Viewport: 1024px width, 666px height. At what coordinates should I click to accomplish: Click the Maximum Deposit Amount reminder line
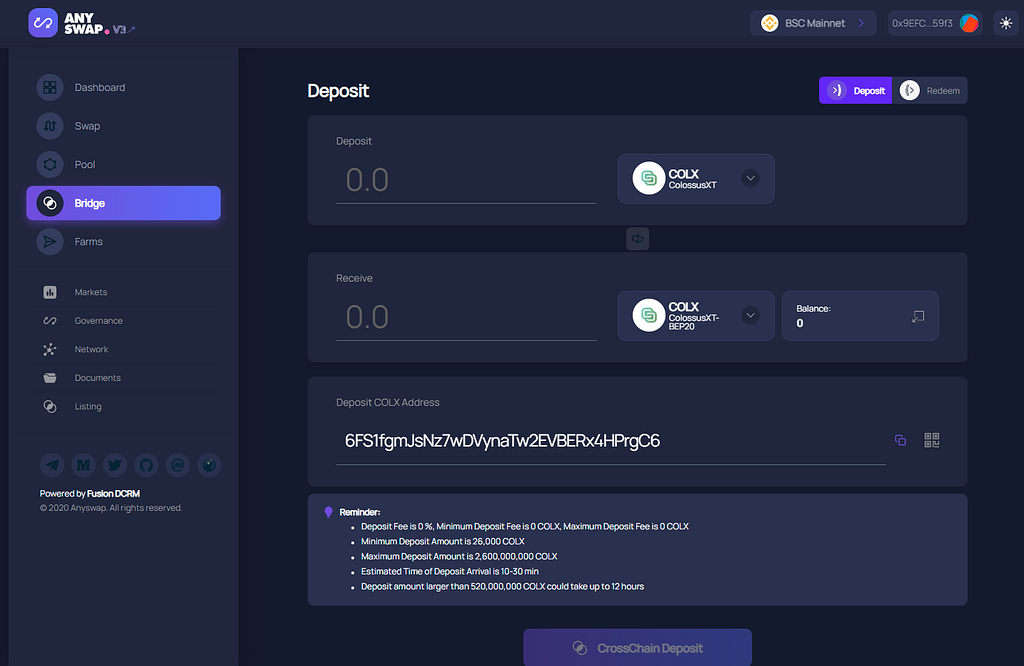(459, 556)
